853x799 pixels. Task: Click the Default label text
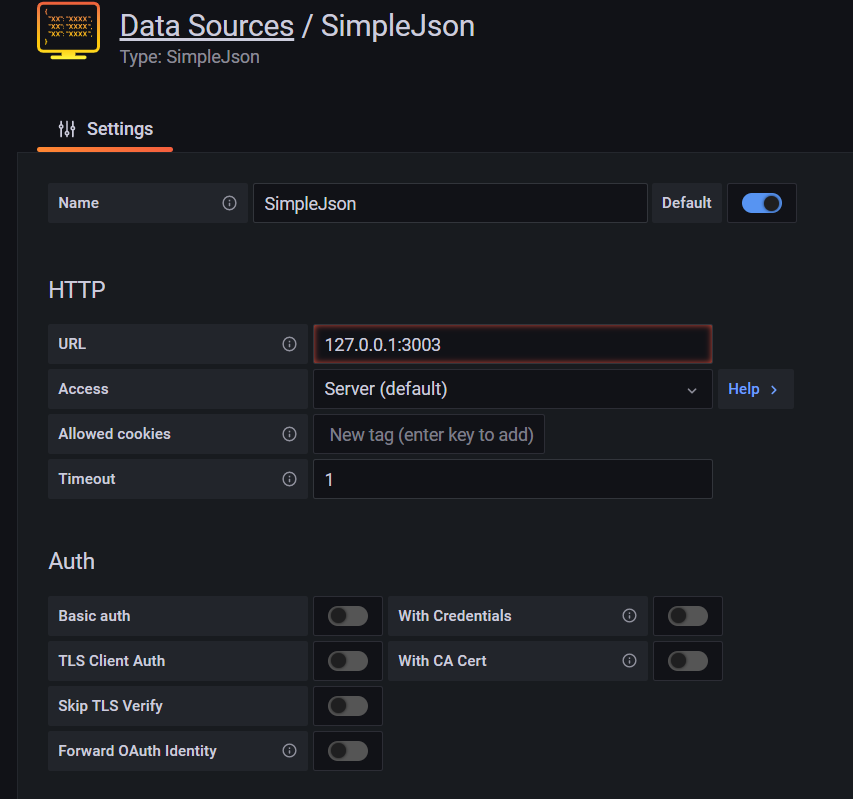[x=687, y=203]
